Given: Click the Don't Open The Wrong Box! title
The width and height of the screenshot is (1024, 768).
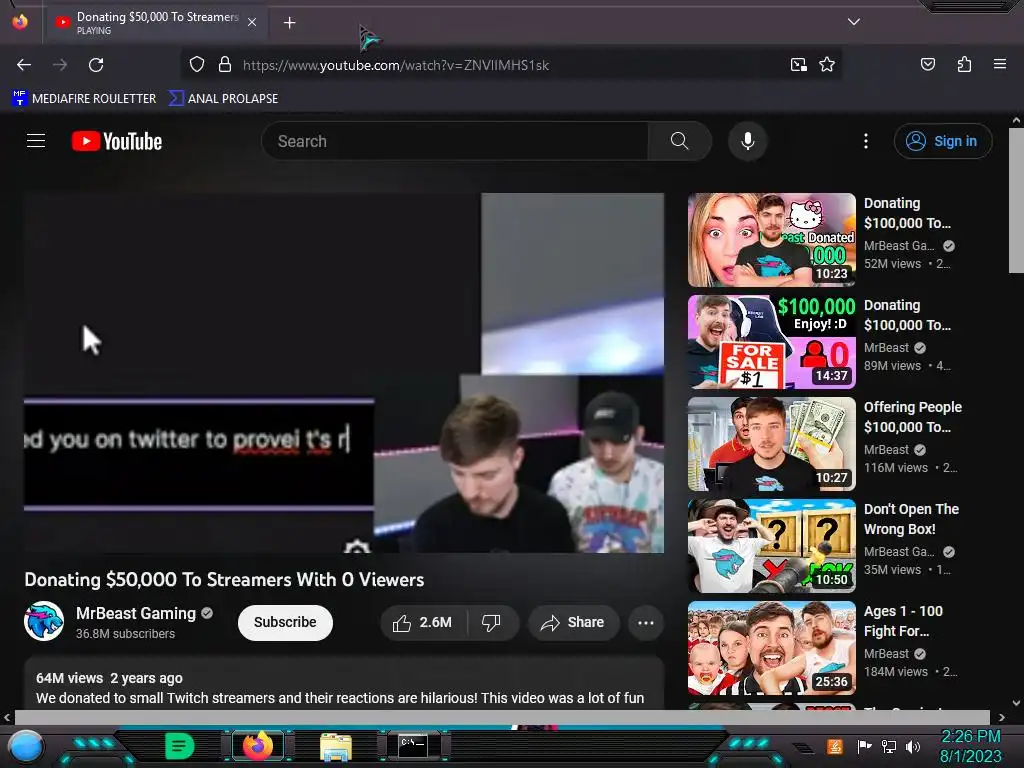Looking at the screenshot, I should [911, 519].
